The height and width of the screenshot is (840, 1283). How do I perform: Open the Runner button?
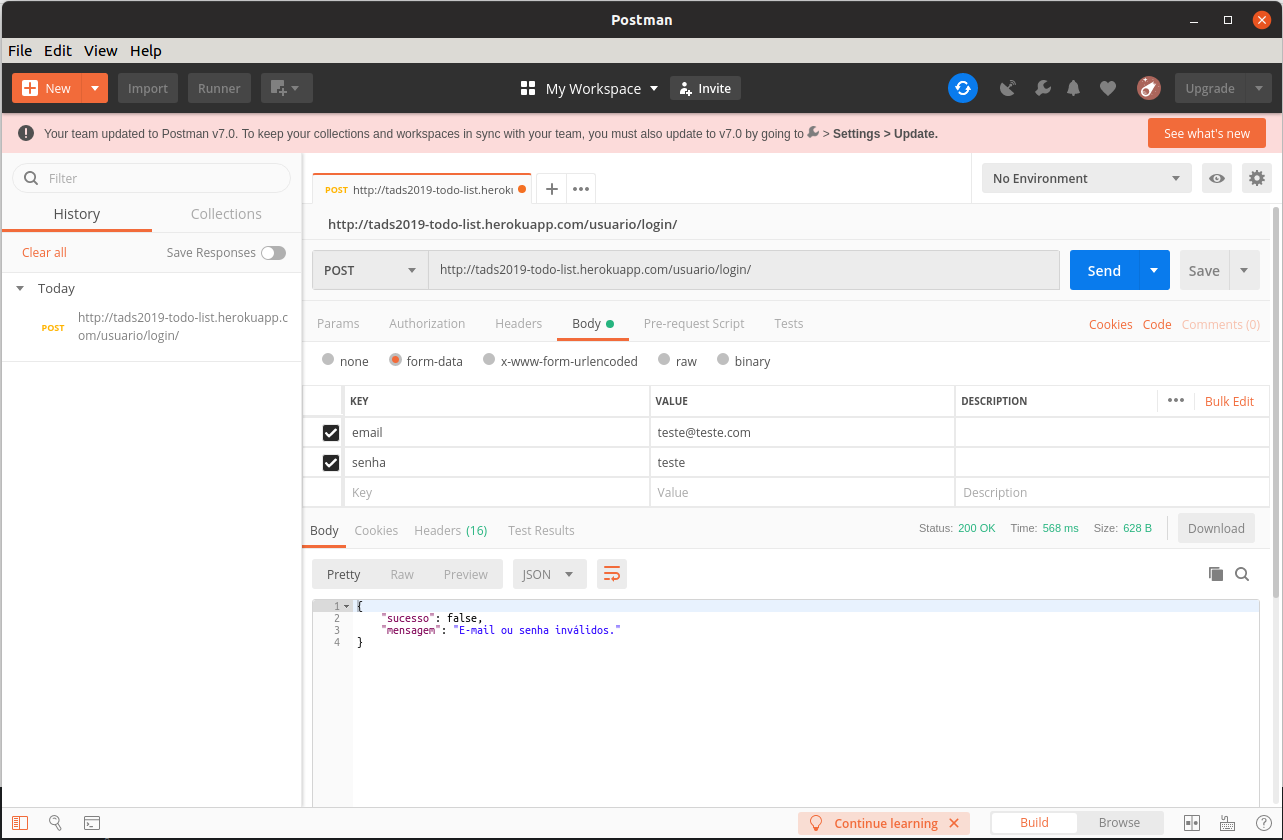pos(219,88)
